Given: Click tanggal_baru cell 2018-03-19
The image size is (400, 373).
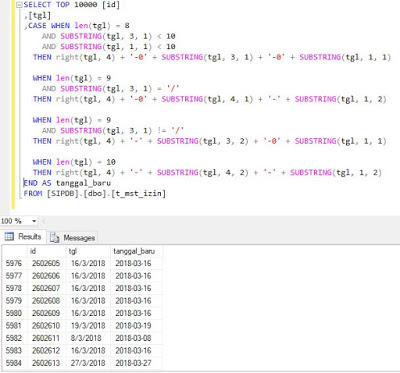Looking at the screenshot, I should click(x=136, y=326).
